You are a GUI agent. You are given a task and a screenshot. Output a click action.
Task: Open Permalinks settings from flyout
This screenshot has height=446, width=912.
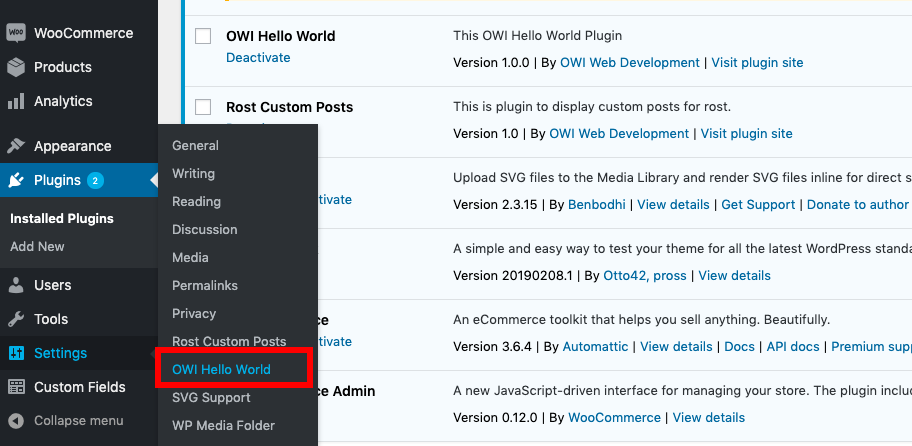(x=205, y=286)
